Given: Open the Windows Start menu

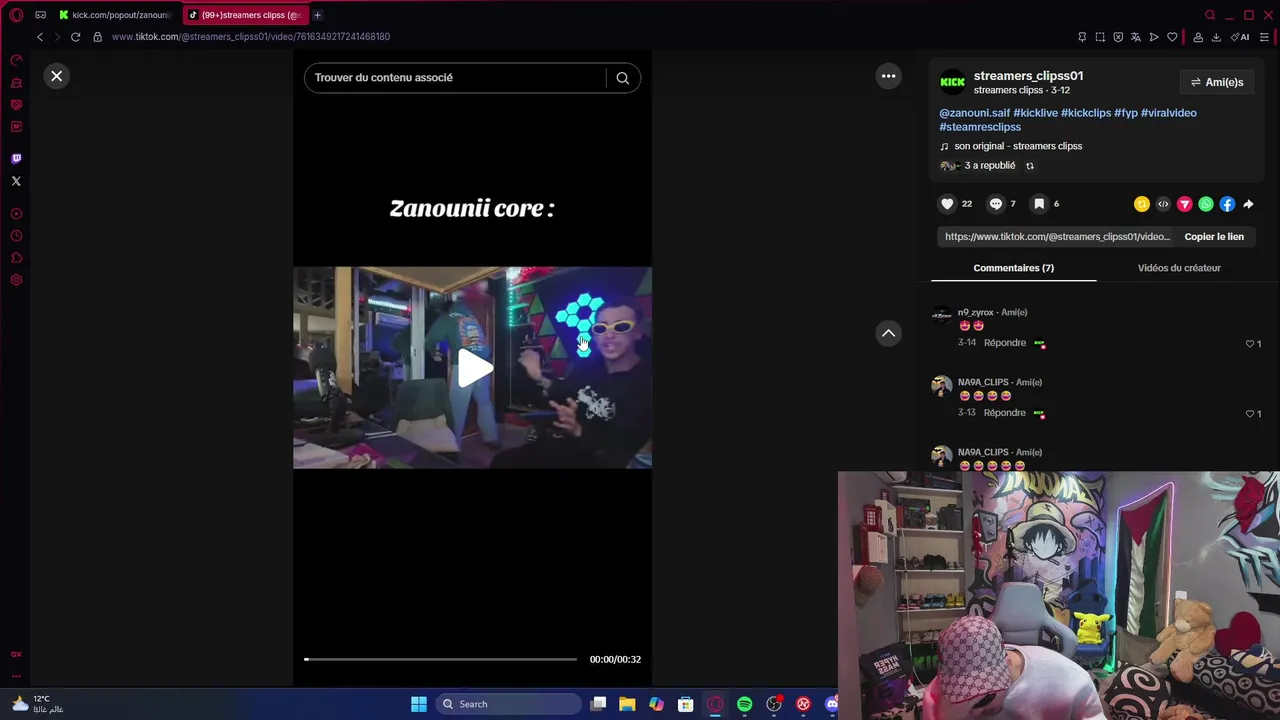Looking at the screenshot, I should coord(419,704).
